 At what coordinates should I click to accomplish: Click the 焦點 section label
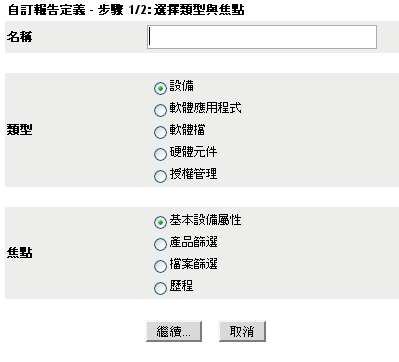[19, 252]
